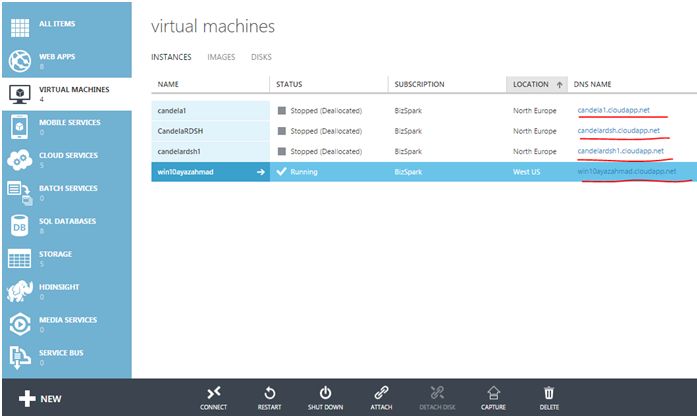Open All Items in sidebar
697x418 pixels.
point(57,24)
